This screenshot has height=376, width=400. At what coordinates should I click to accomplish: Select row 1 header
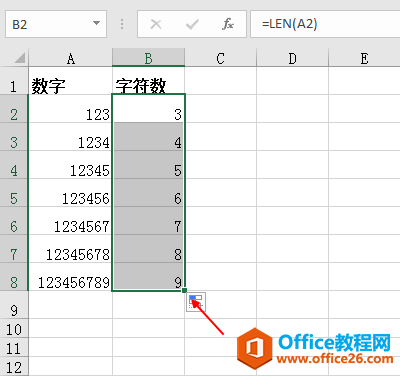pos(14,81)
